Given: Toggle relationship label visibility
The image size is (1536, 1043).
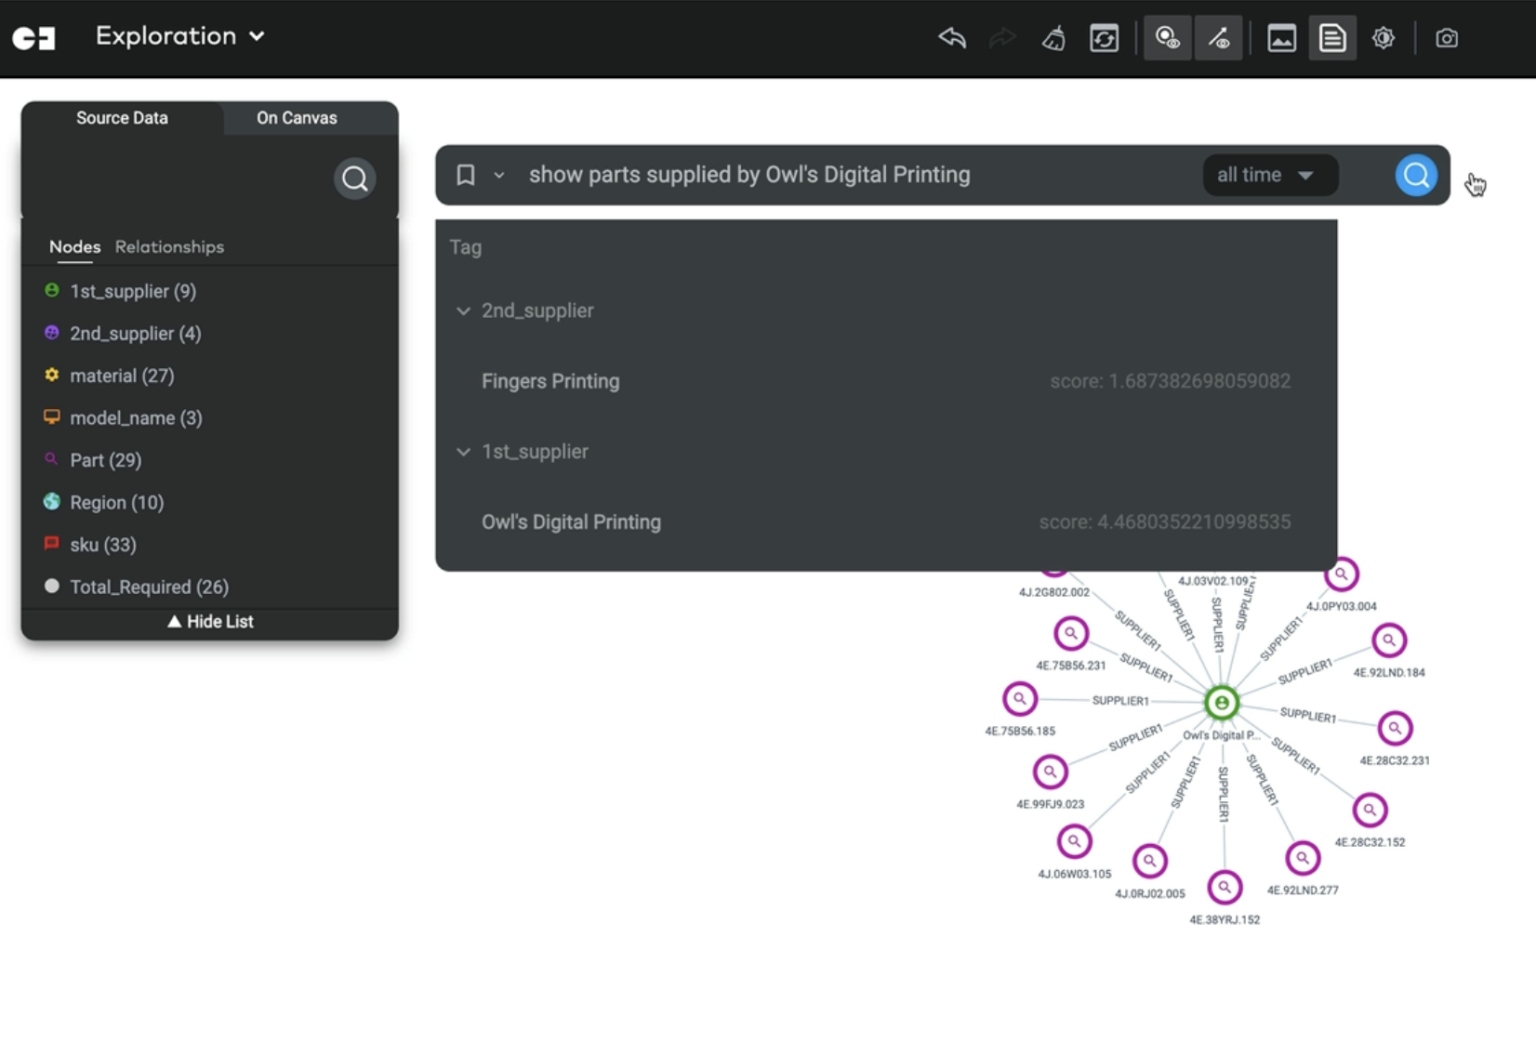Looking at the screenshot, I should coord(1218,38).
